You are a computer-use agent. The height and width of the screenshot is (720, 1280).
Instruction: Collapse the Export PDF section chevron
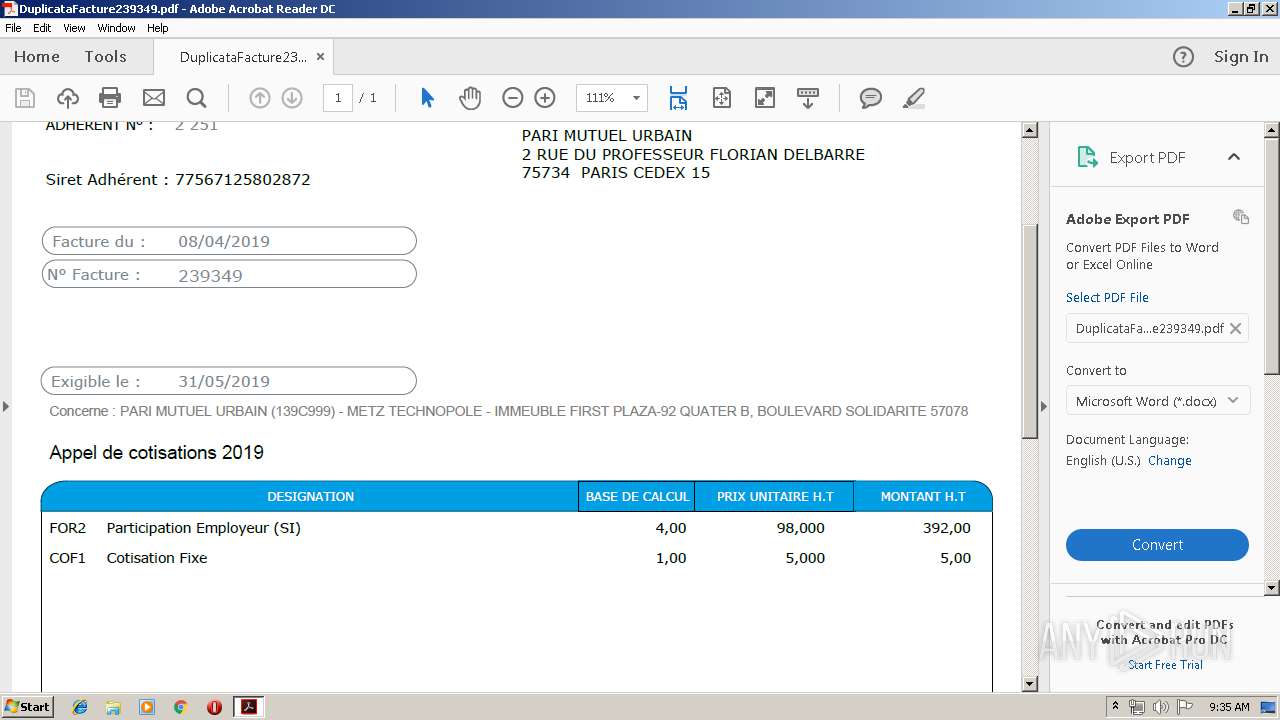(1234, 157)
